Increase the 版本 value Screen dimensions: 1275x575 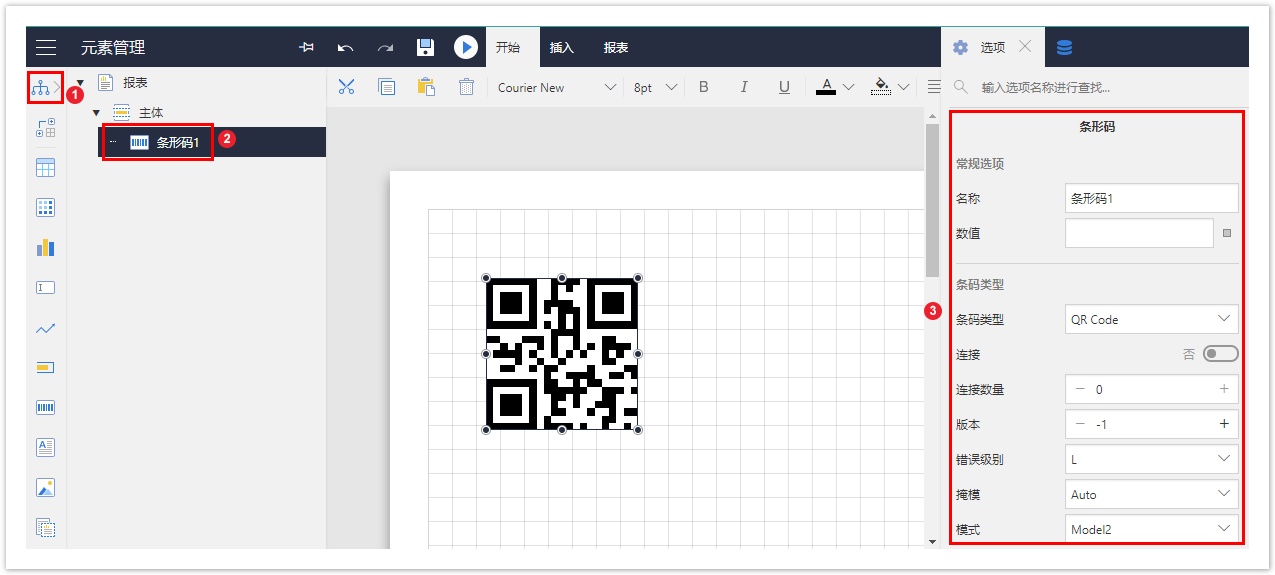point(1224,424)
